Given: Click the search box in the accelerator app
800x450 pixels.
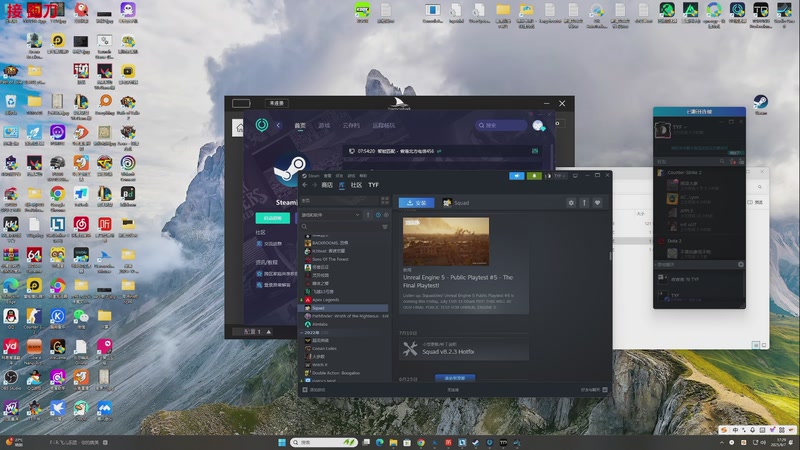Looking at the screenshot, I should tap(501, 125).
